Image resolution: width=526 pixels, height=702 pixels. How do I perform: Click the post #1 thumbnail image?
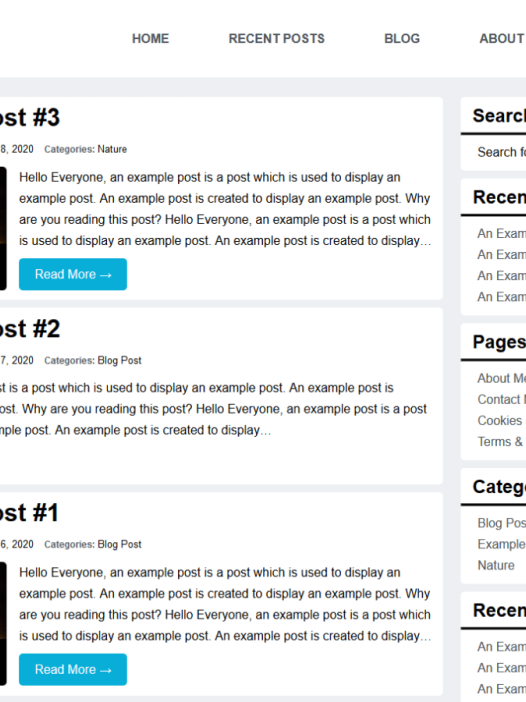coord(3,624)
